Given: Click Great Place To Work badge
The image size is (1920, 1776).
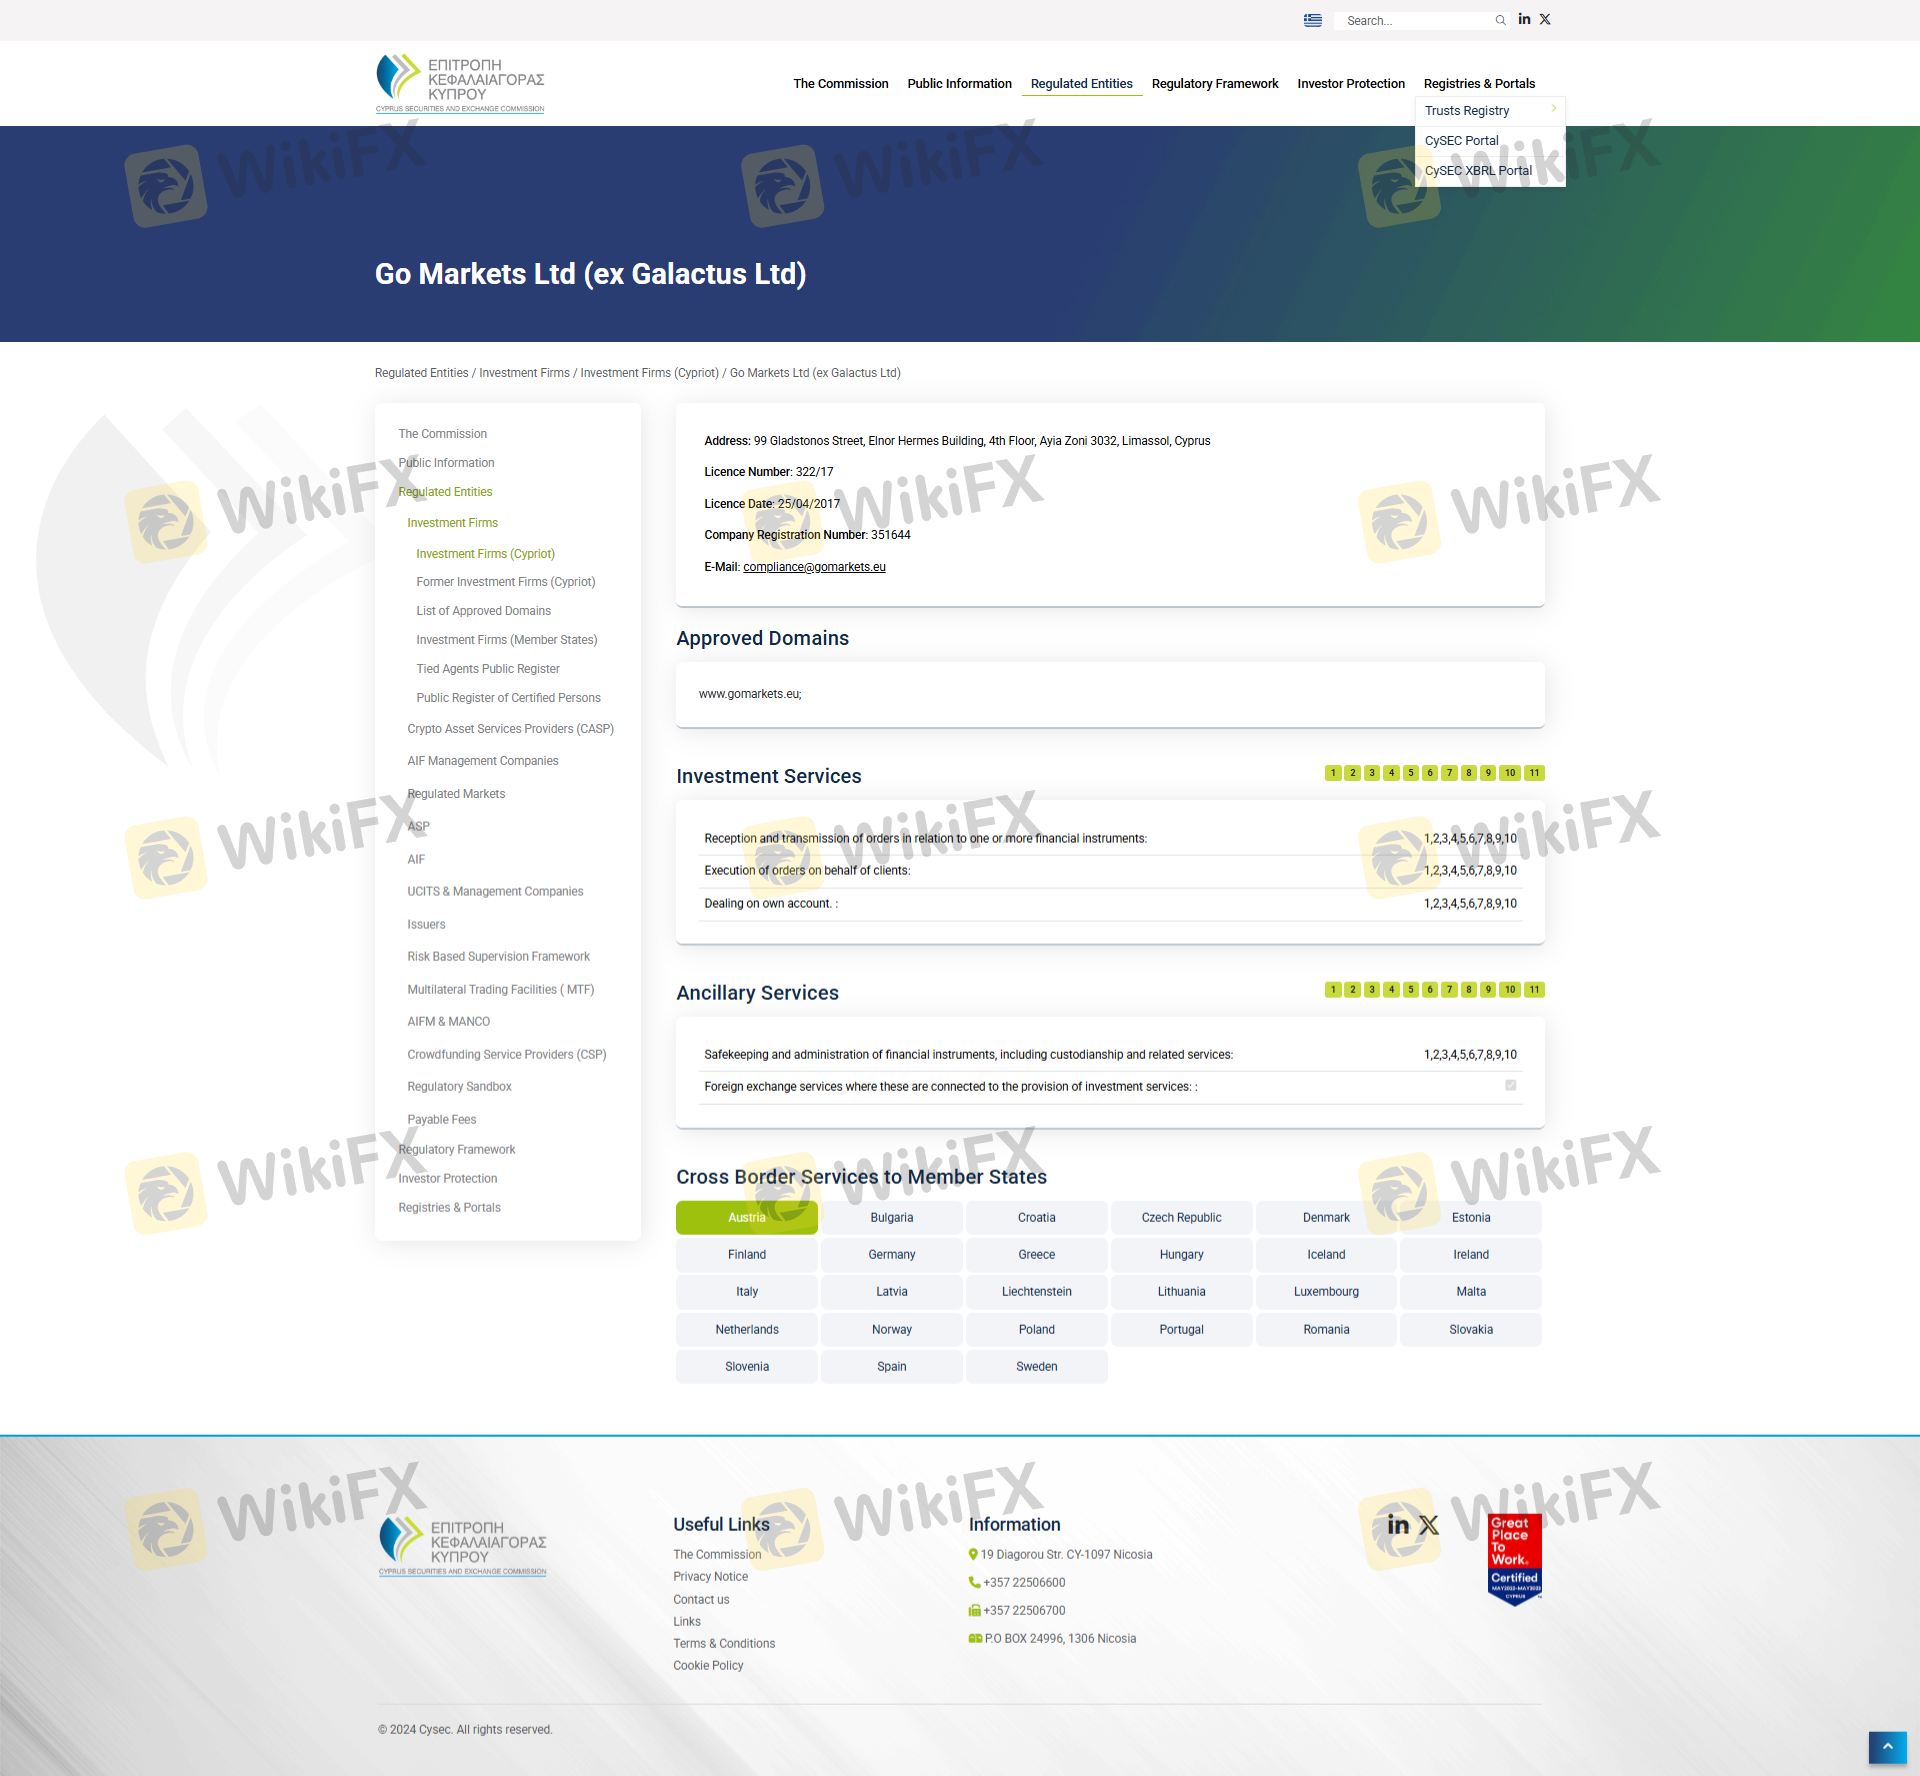Looking at the screenshot, I should 1514,1558.
